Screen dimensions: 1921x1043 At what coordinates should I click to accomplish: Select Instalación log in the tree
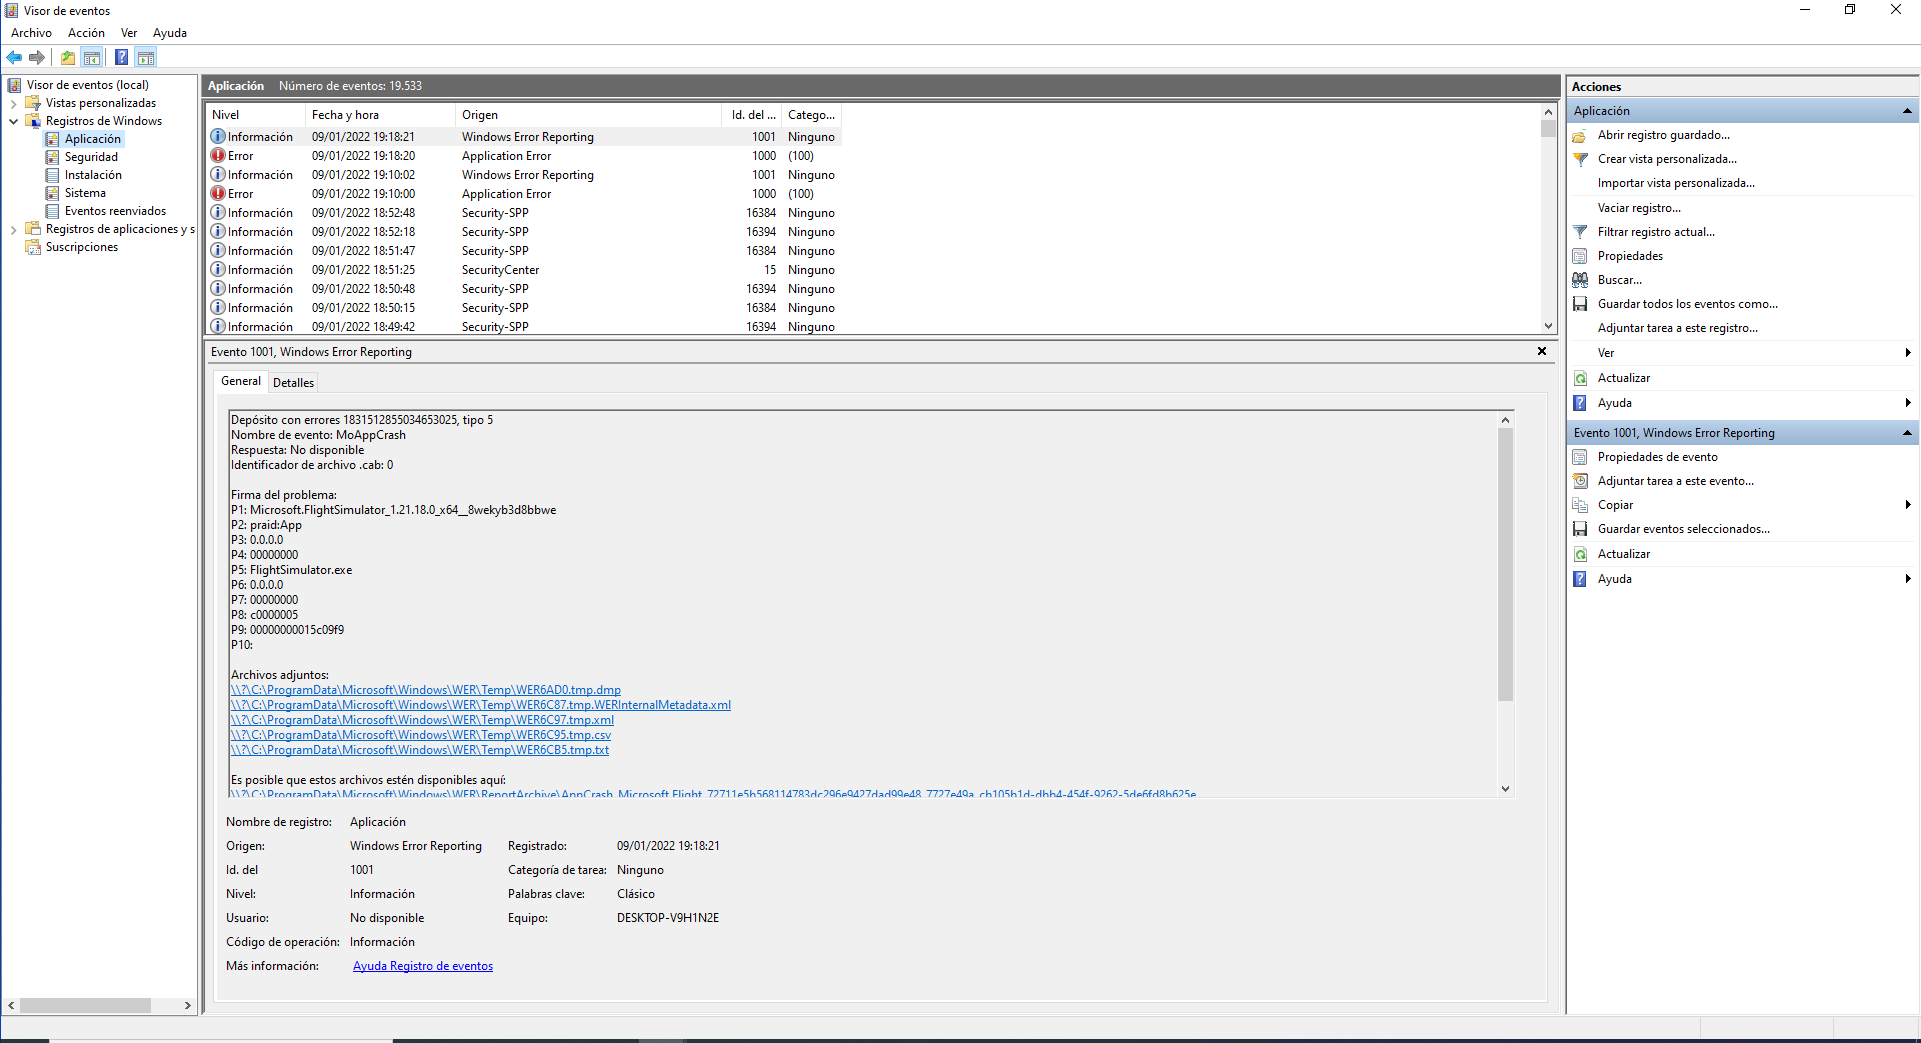click(93, 175)
